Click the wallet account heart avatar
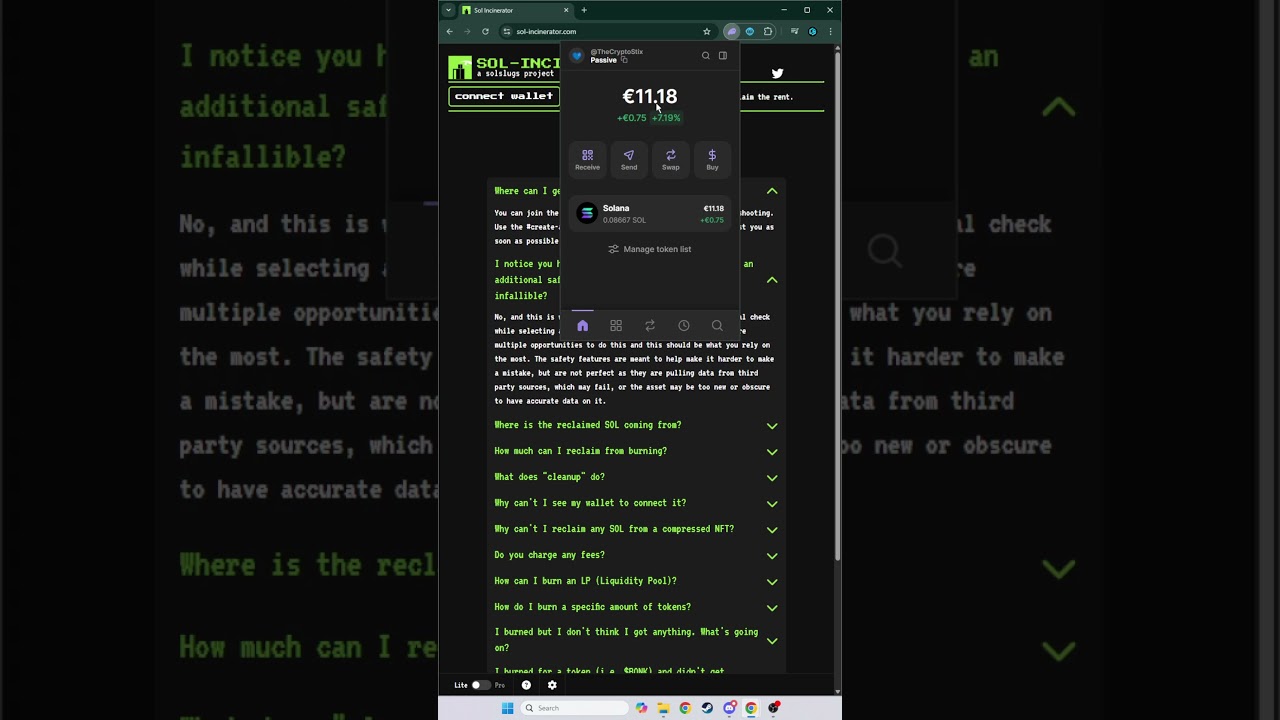1280x720 pixels. [577, 56]
